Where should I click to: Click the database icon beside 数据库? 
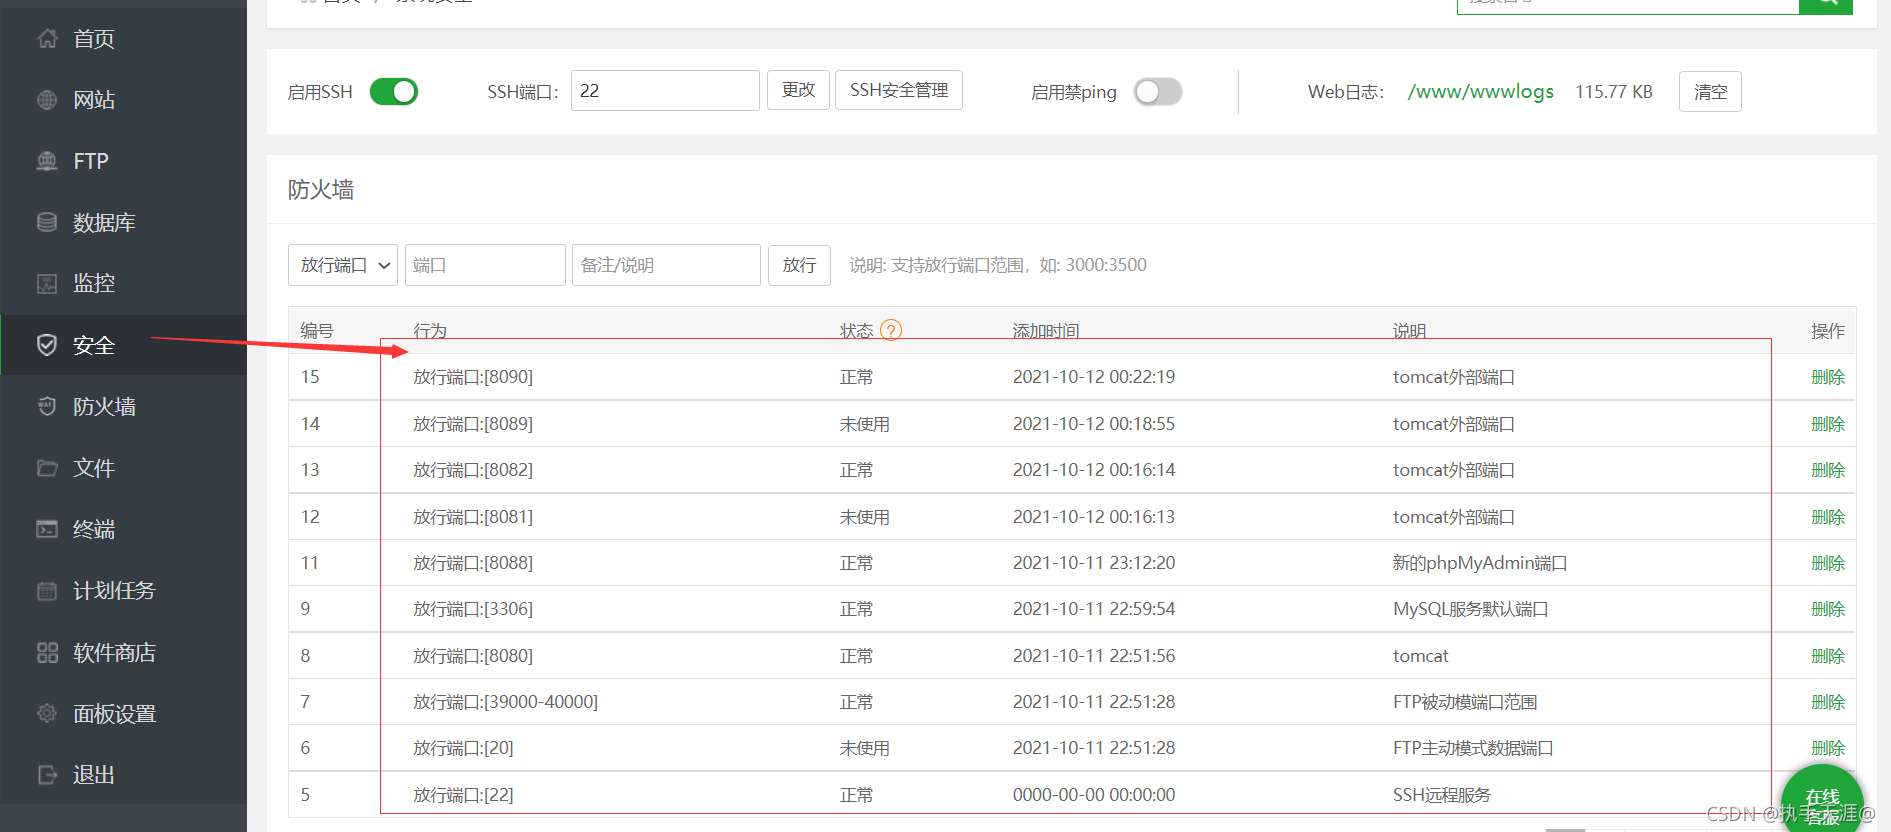[47, 222]
